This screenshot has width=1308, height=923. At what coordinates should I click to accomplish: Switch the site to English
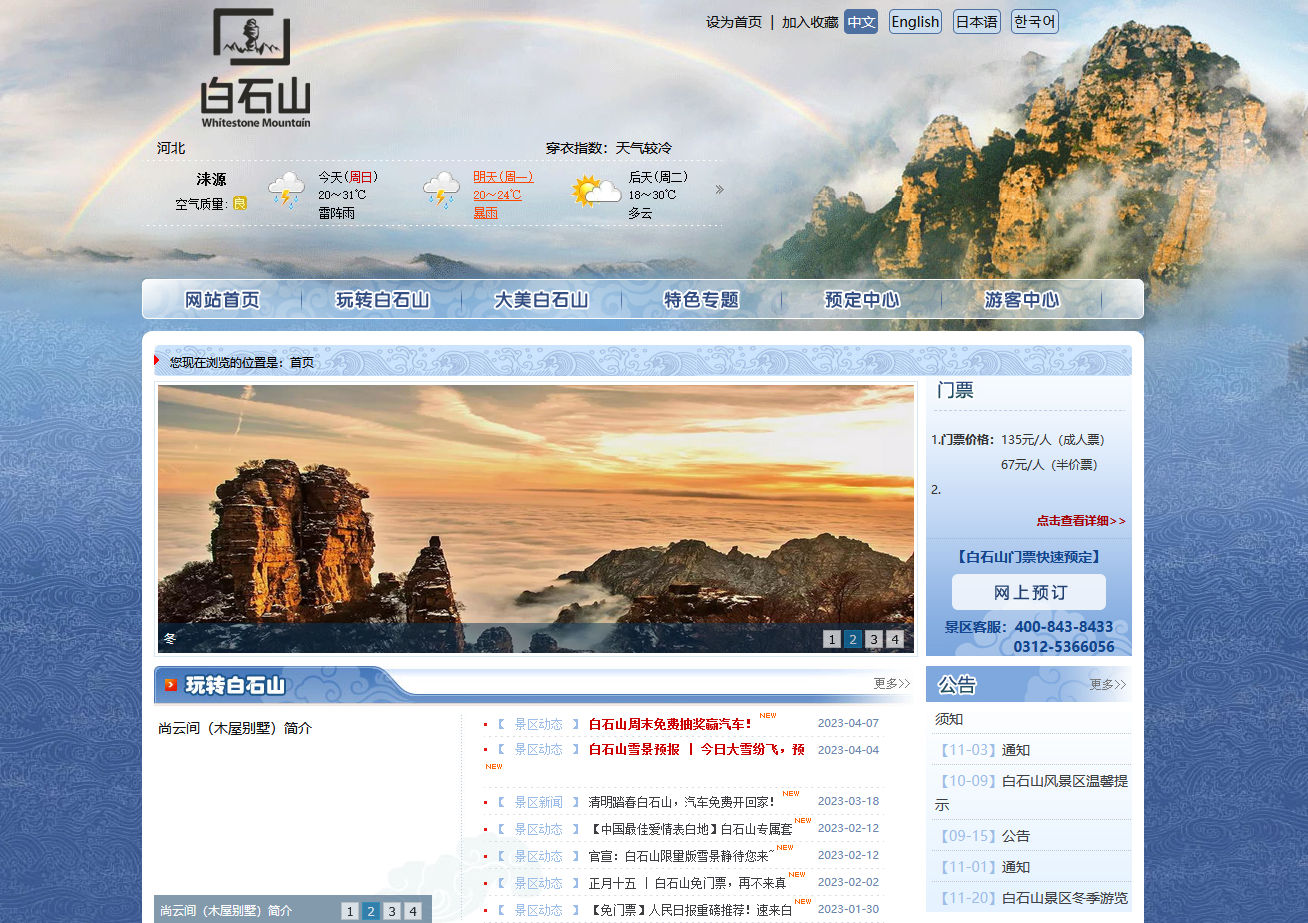[914, 21]
